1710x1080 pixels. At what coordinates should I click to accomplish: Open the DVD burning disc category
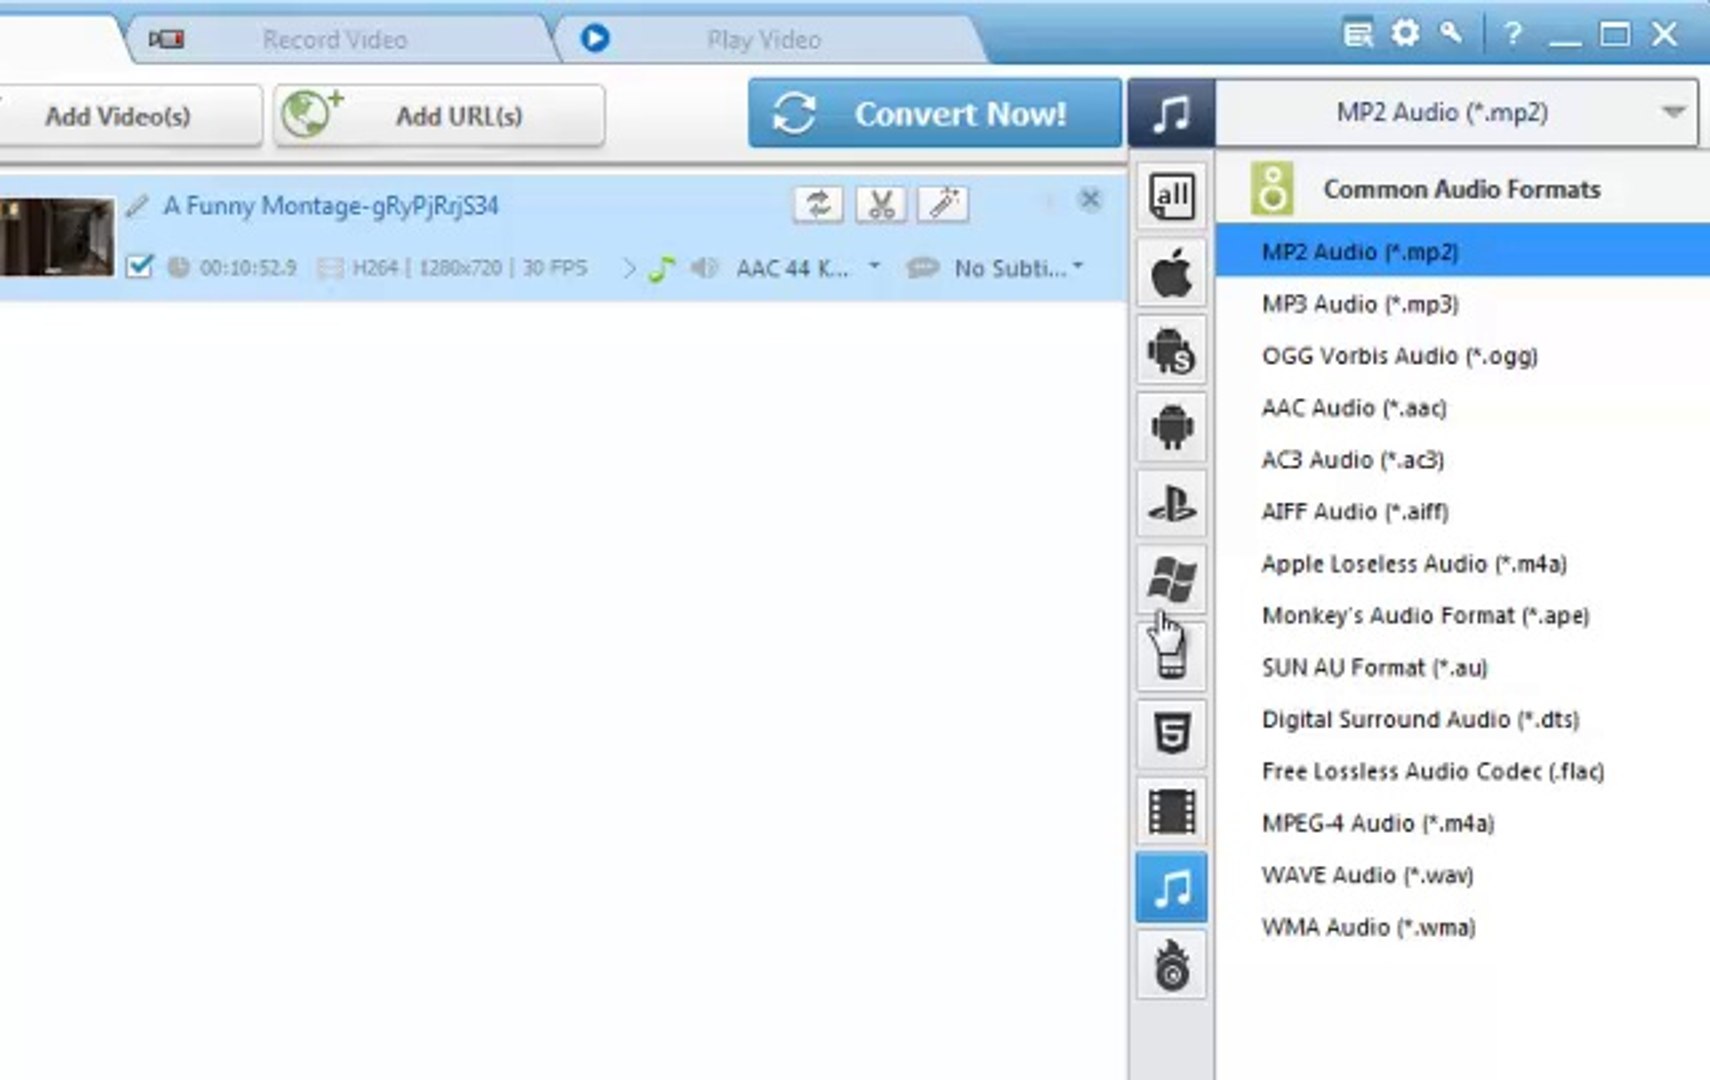click(x=1171, y=965)
